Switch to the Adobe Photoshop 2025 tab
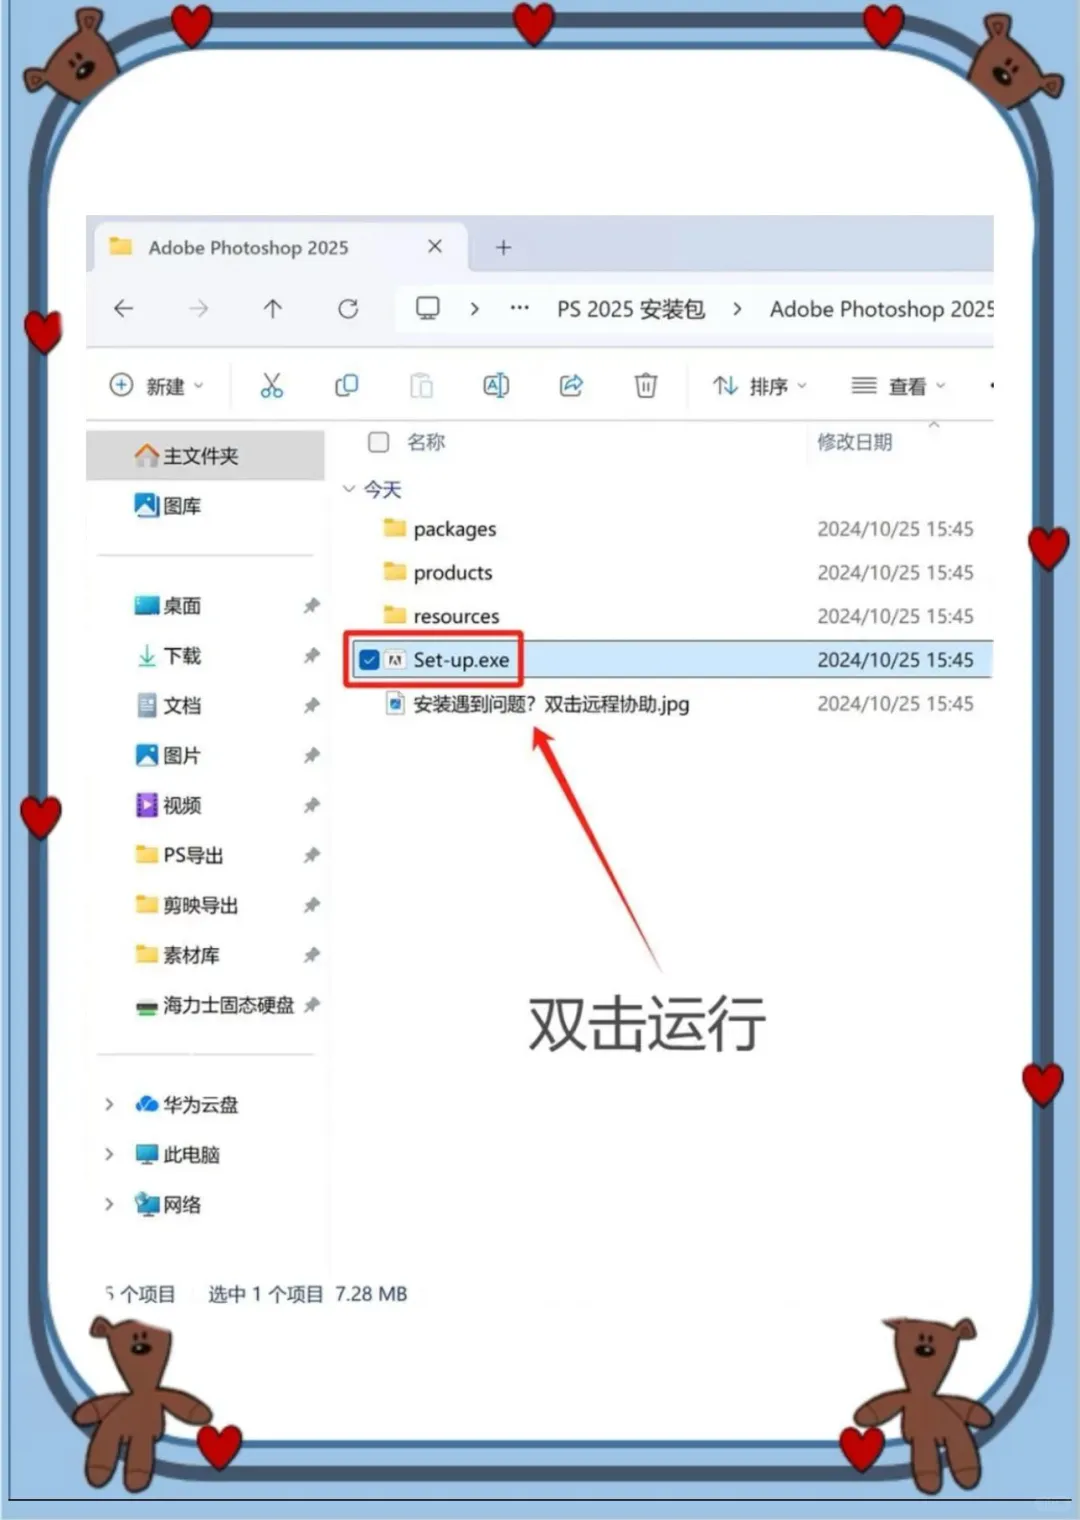The height and width of the screenshot is (1520, 1080). [x=248, y=247]
